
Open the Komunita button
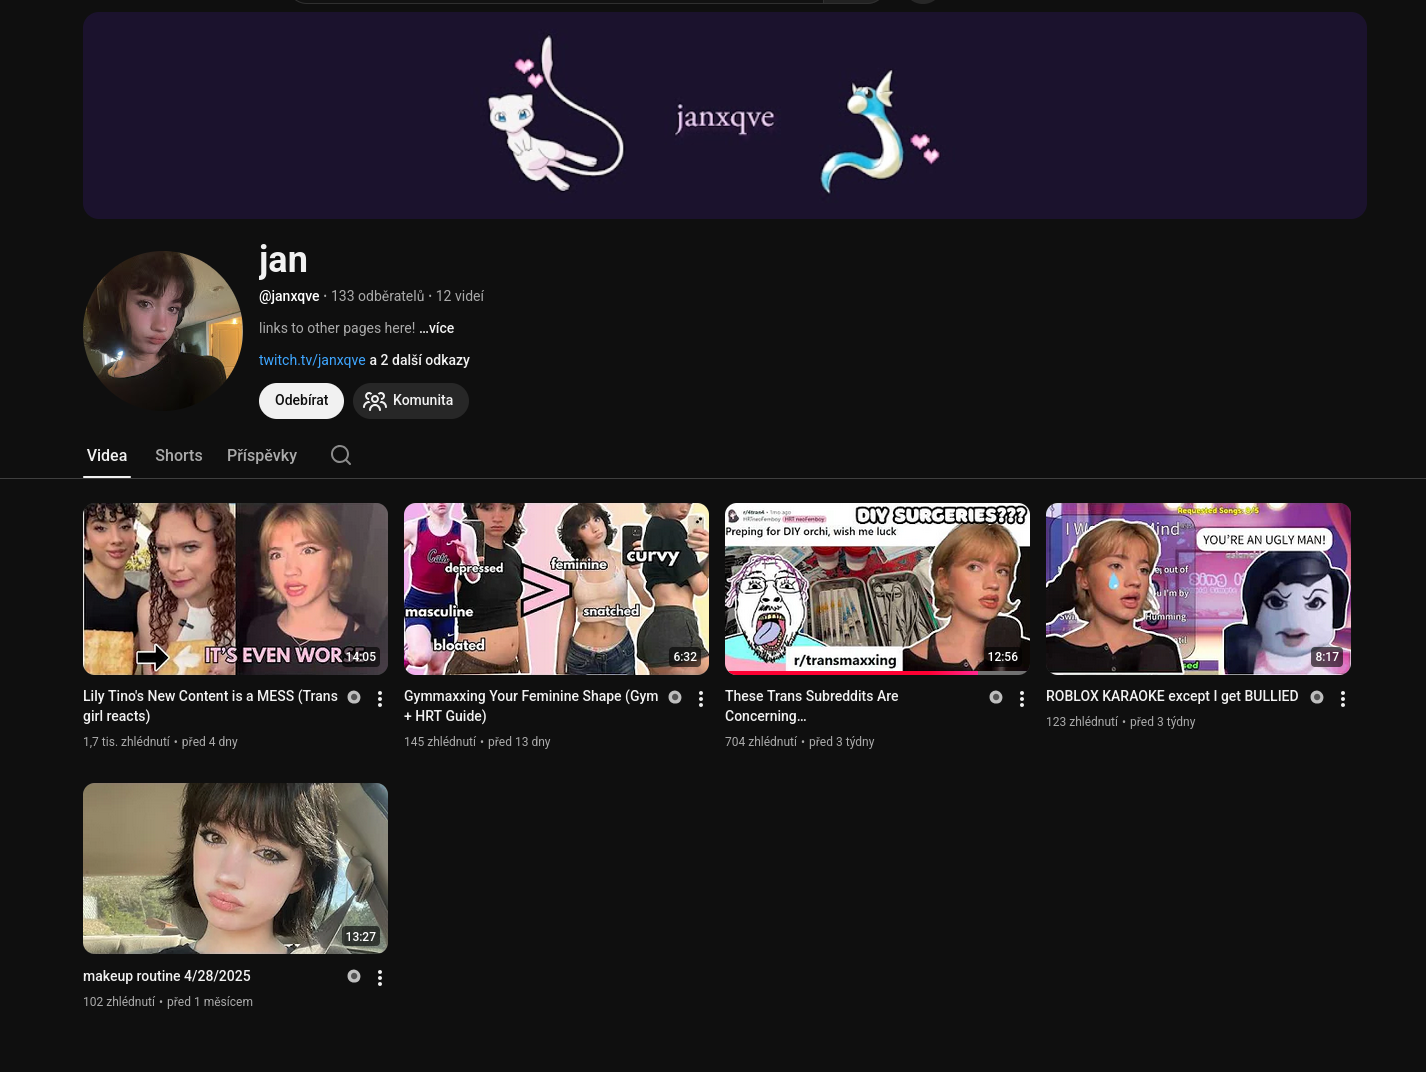point(410,400)
